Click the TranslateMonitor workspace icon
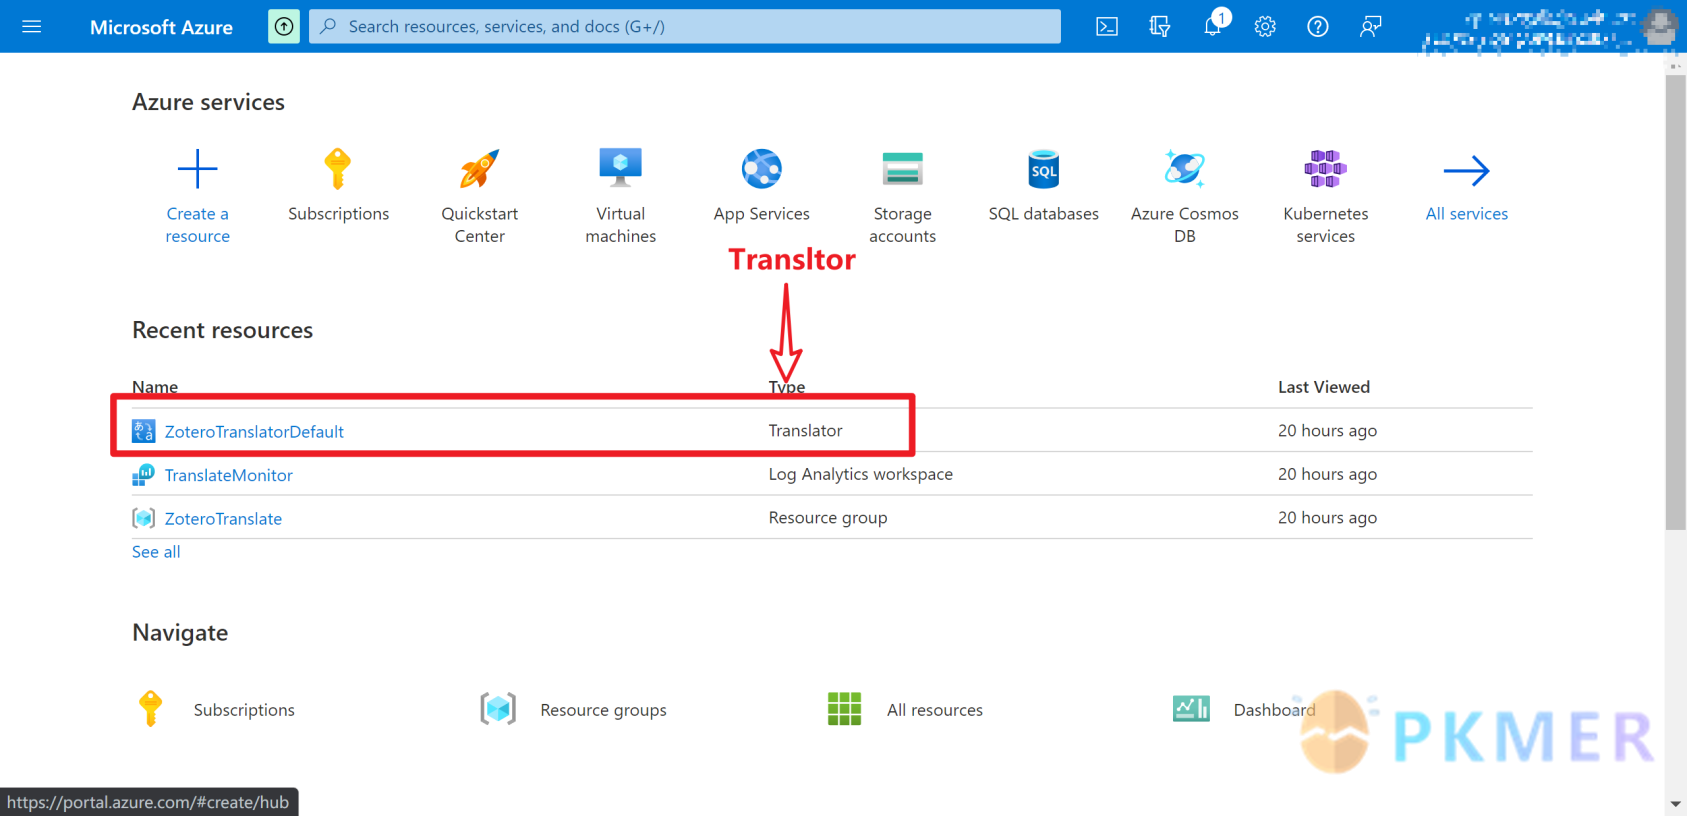 [144, 475]
